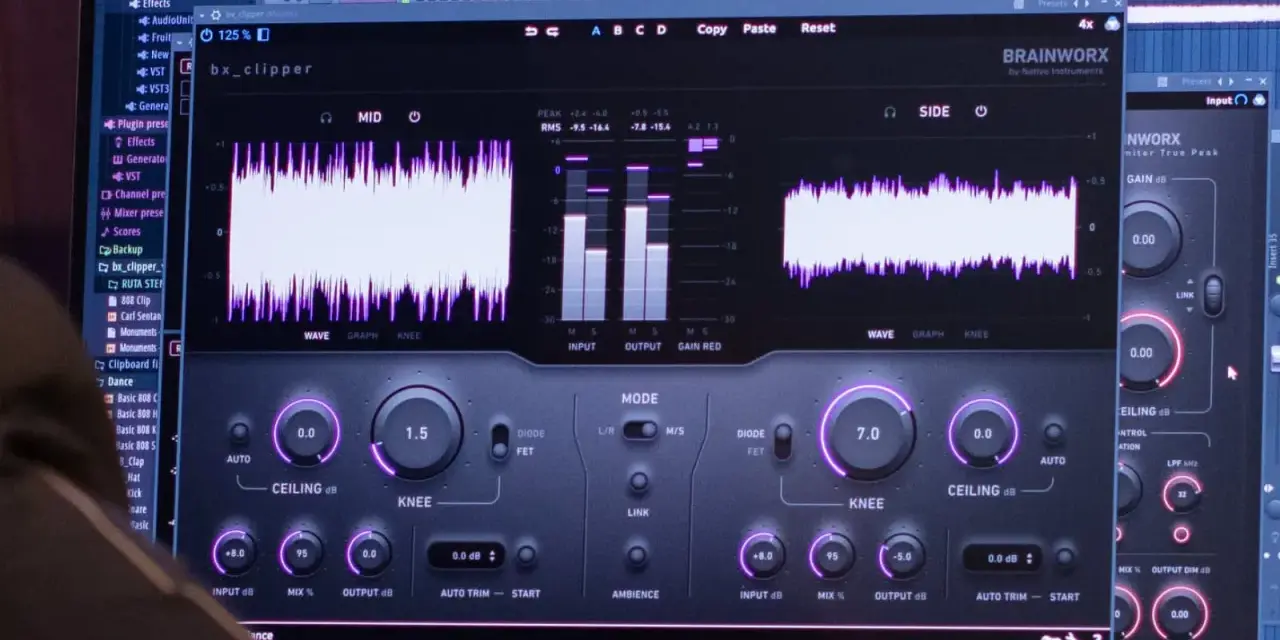This screenshot has height=640, width=1280.
Task: Toggle the L/R – M/S MODE switch
Action: [x=640, y=430]
